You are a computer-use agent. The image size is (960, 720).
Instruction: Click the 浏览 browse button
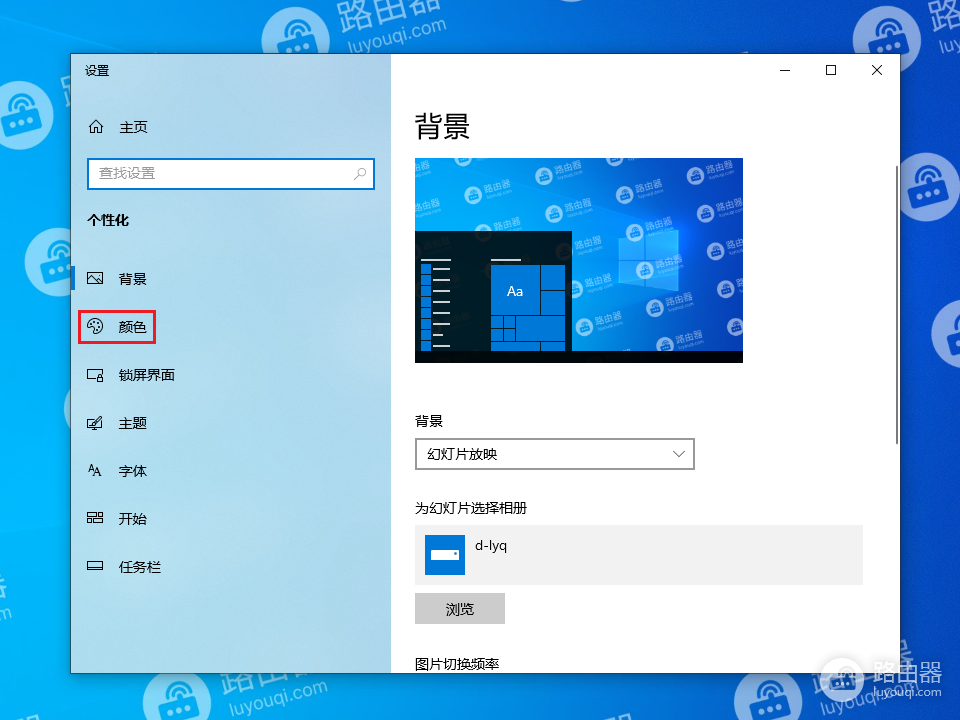tap(460, 609)
